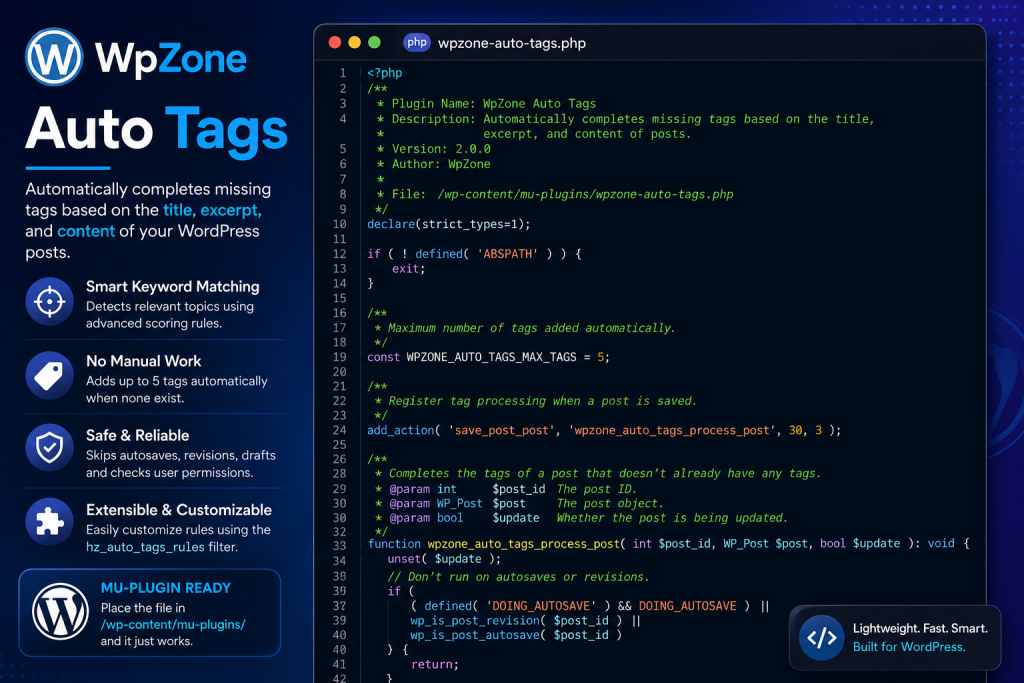Click the No Manual Work tag icon
The image size is (1024, 683).
(50, 375)
